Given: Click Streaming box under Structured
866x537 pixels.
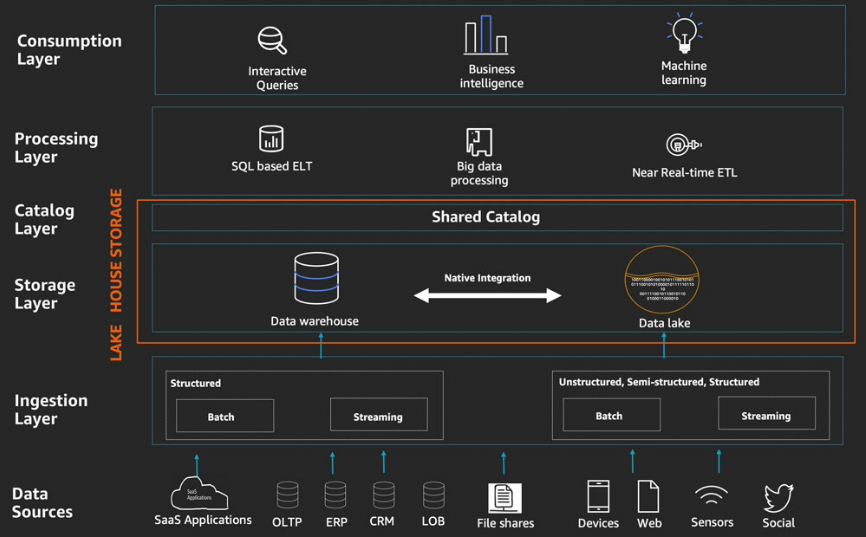Looking at the screenshot, I should (x=379, y=414).
